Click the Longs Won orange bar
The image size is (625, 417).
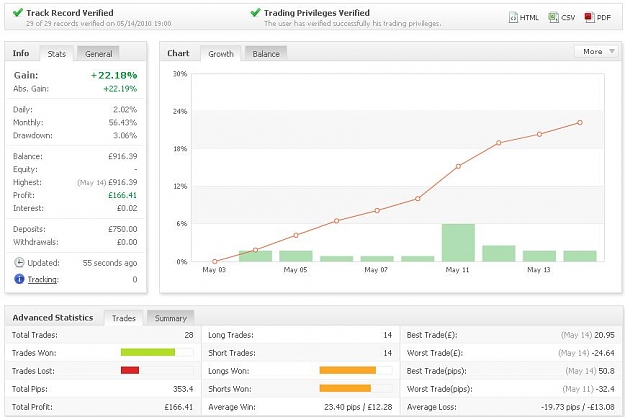[348, 370]
